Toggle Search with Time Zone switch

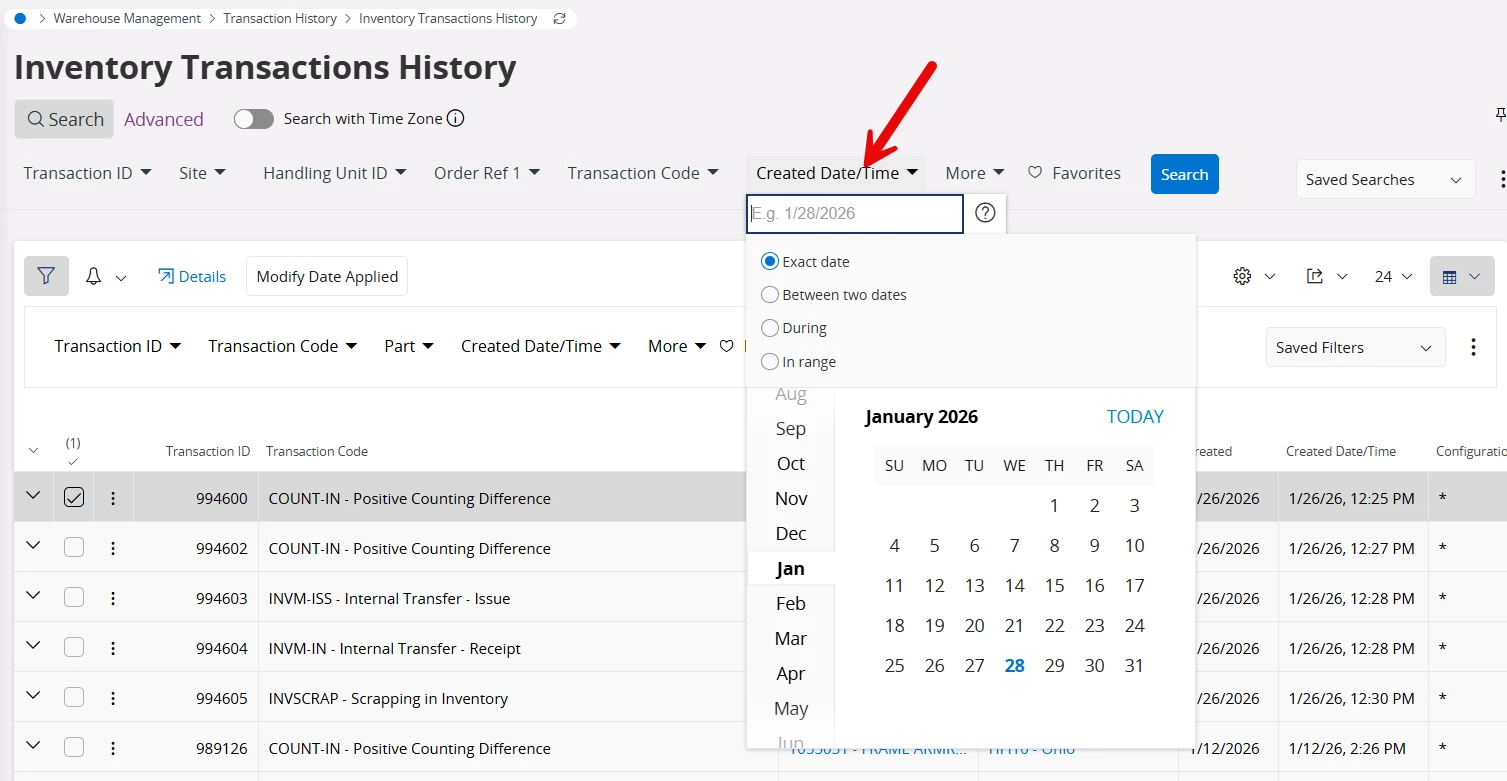254,119
